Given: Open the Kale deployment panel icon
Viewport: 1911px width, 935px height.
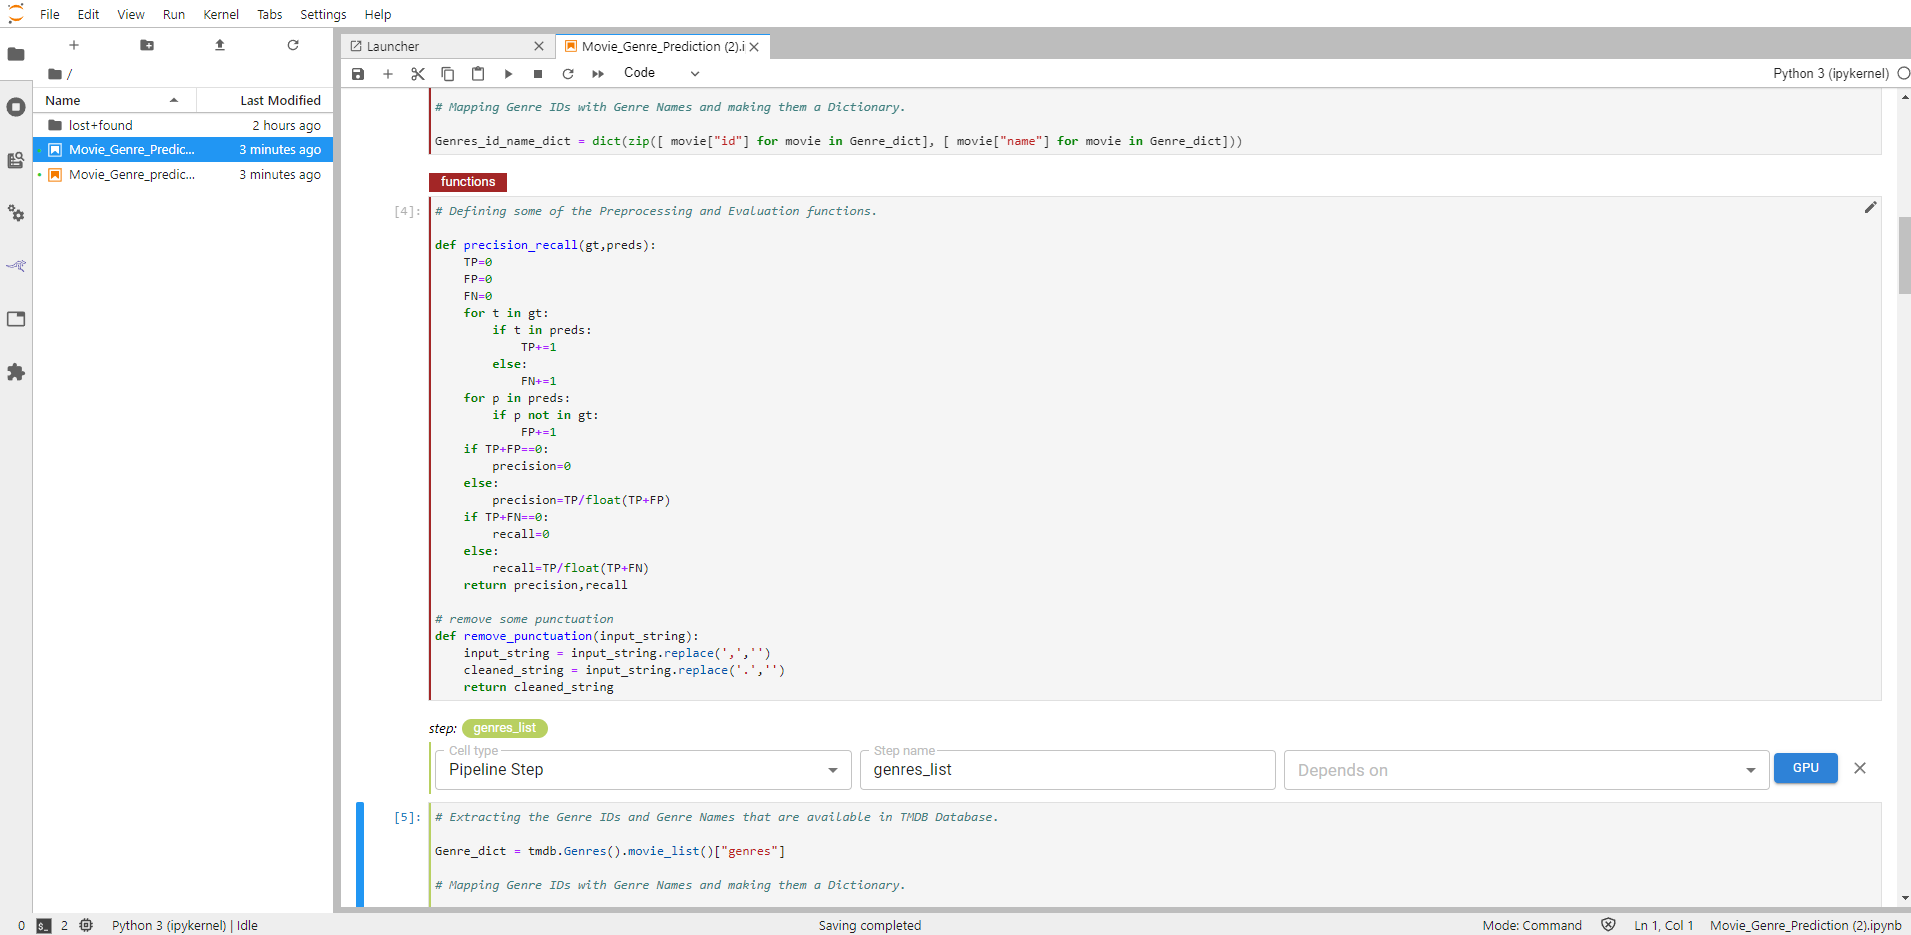Looking at the screenshot, I should click(16, 266).
